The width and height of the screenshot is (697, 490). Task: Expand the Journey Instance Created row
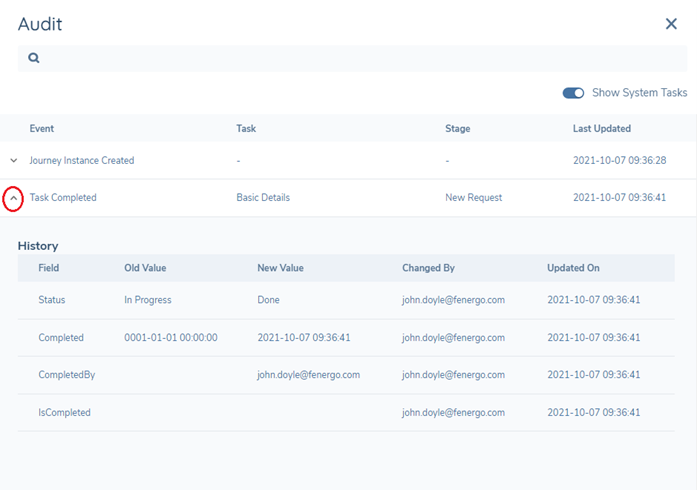pyautogui.click(x=14, y=160)
